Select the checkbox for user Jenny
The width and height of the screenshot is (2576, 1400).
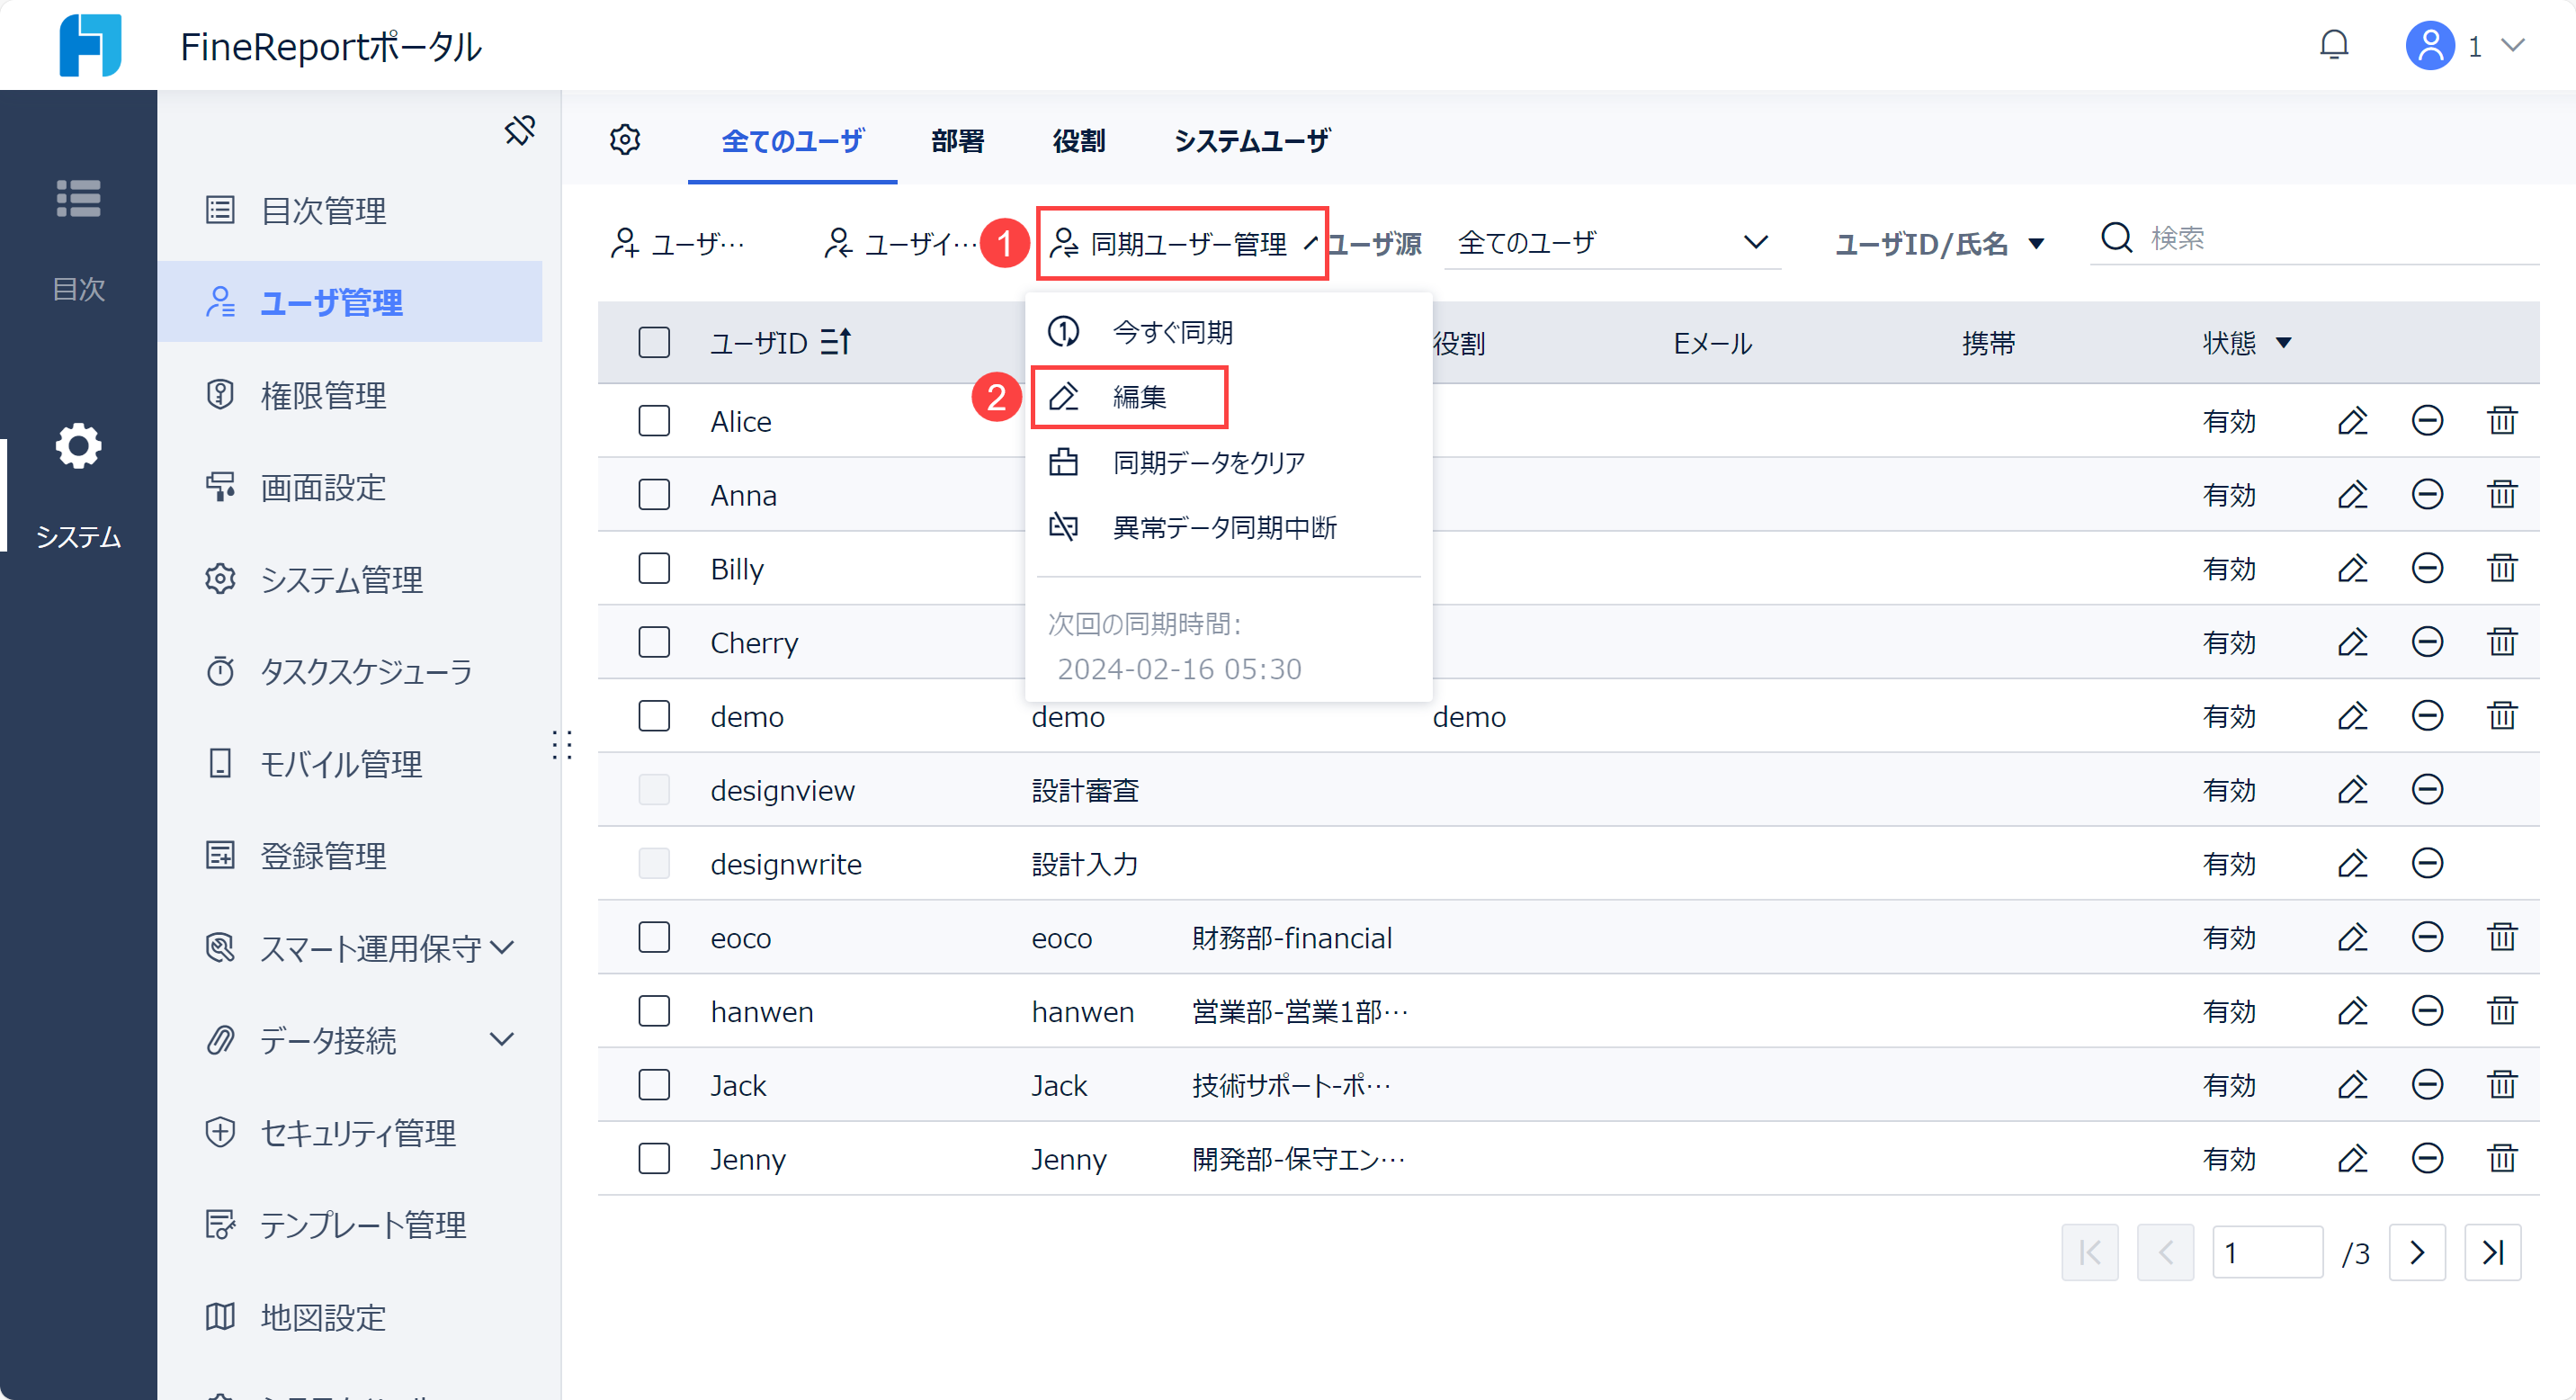point(654,1159)
